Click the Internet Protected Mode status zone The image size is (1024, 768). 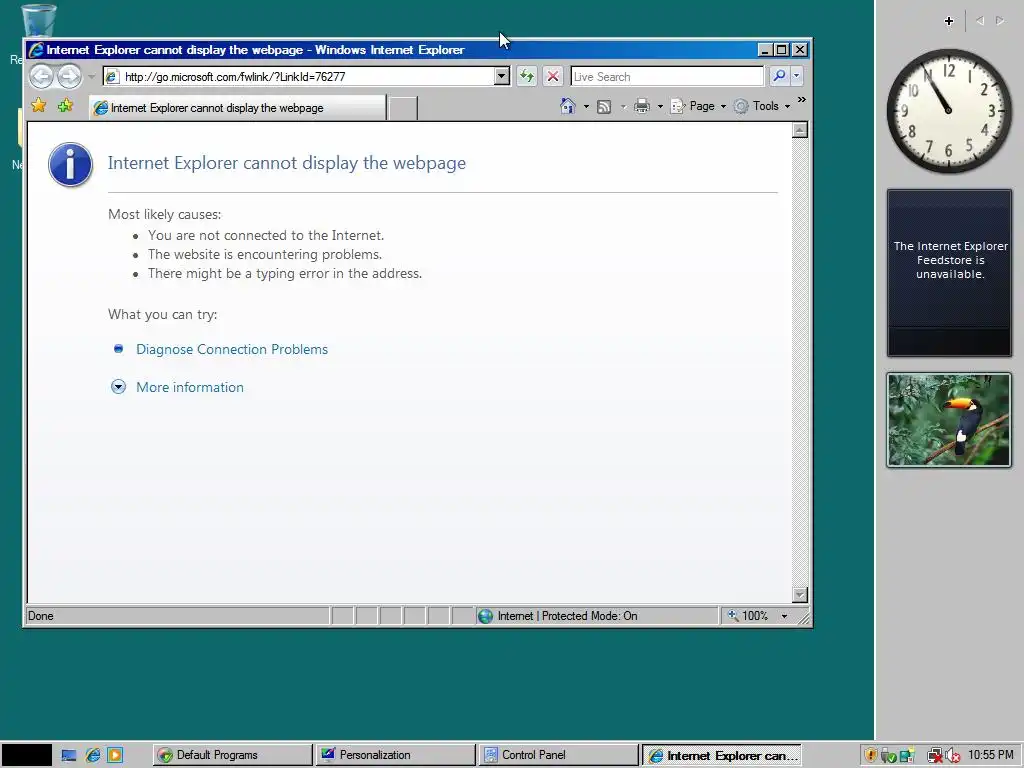(596, 616)
